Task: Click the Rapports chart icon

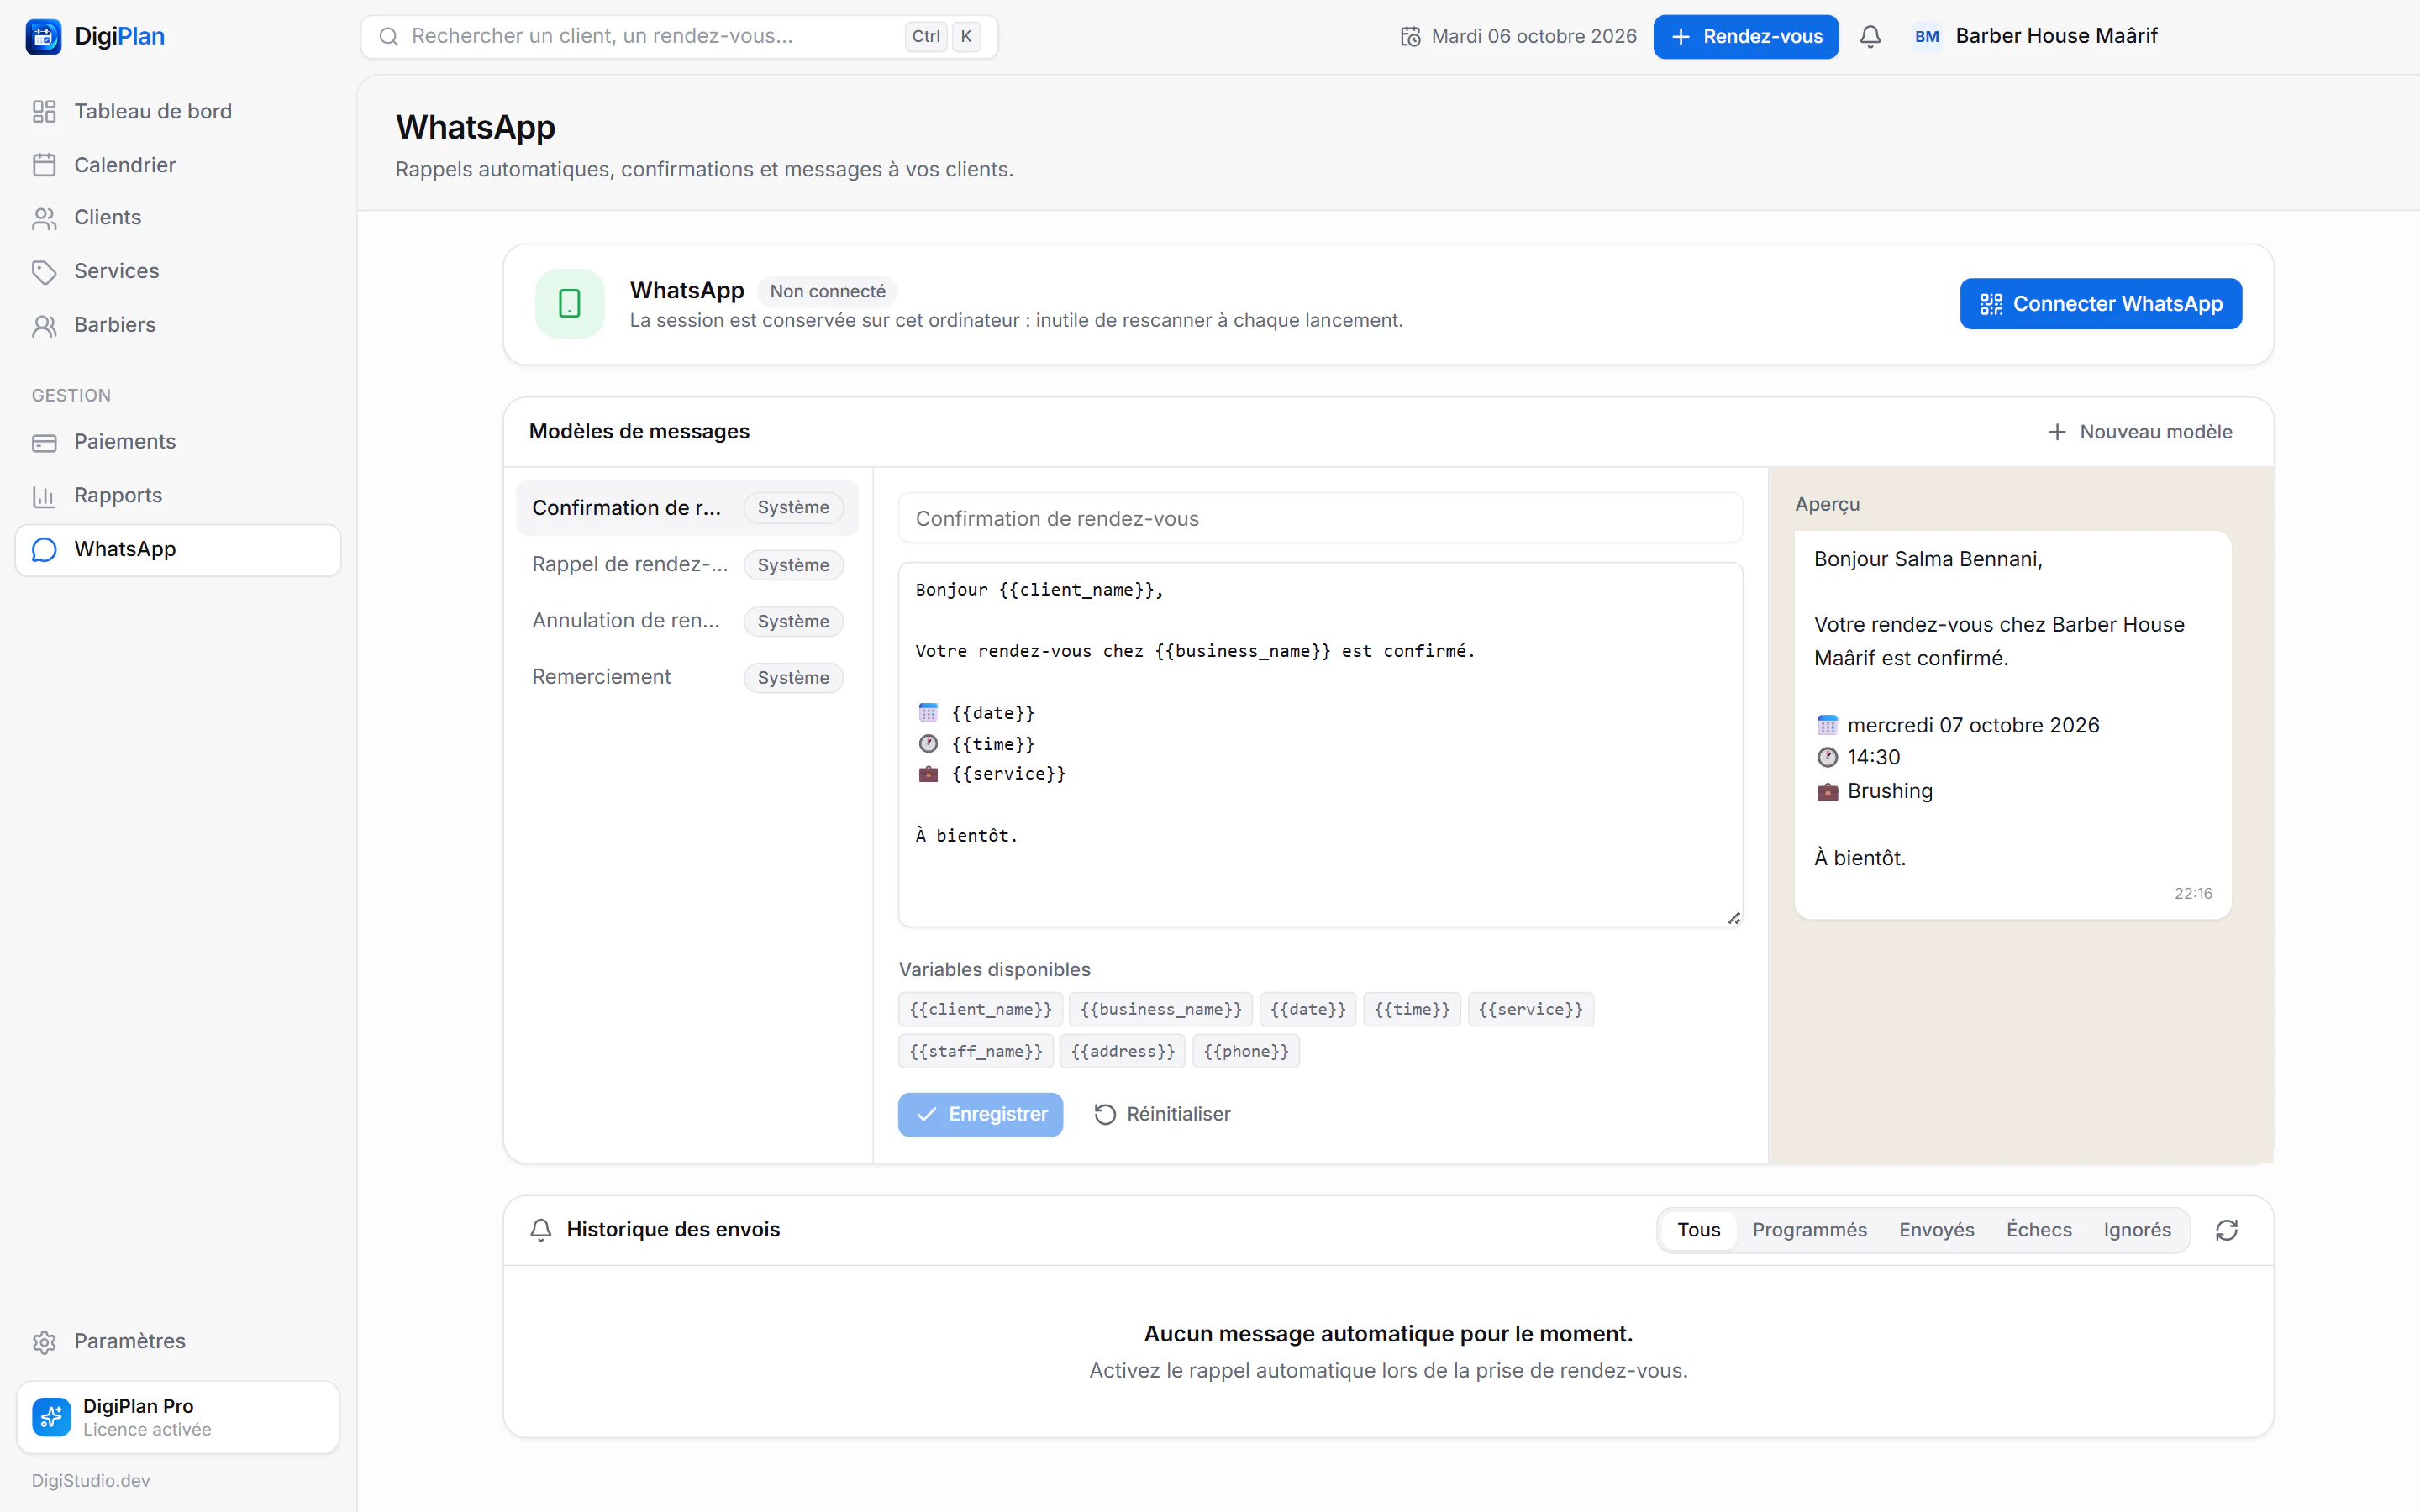Action: (x=44, y=496)
